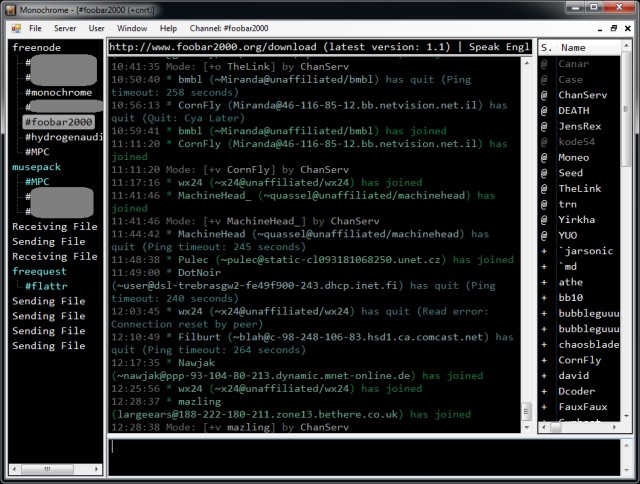Select user ChanServ in the nick list
640x484 pixels.
(x=582, y=95)
